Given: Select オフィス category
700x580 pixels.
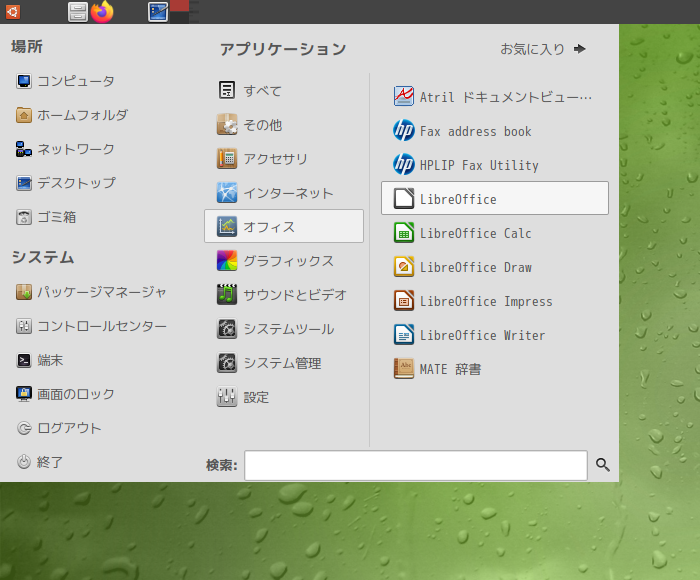Looking at the screenshot, I should pos(284,226).
